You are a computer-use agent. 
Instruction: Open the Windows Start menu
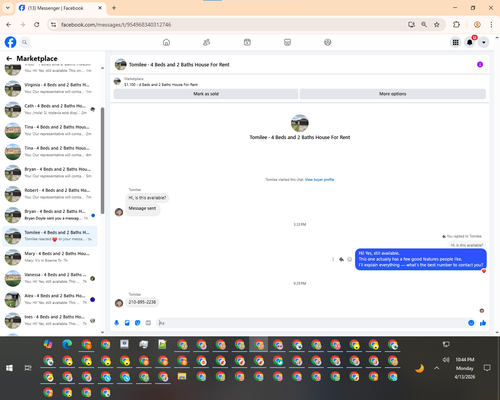tap(9, 368)
